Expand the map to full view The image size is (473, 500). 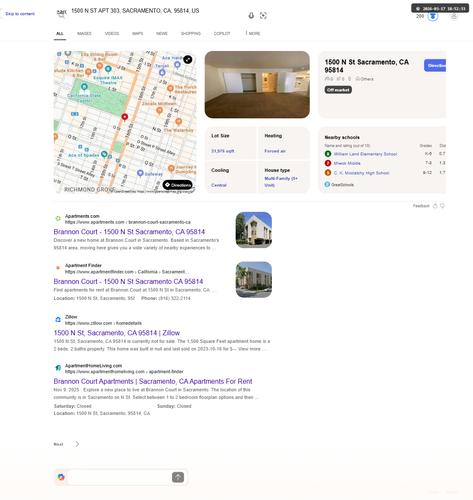point(188,59)
